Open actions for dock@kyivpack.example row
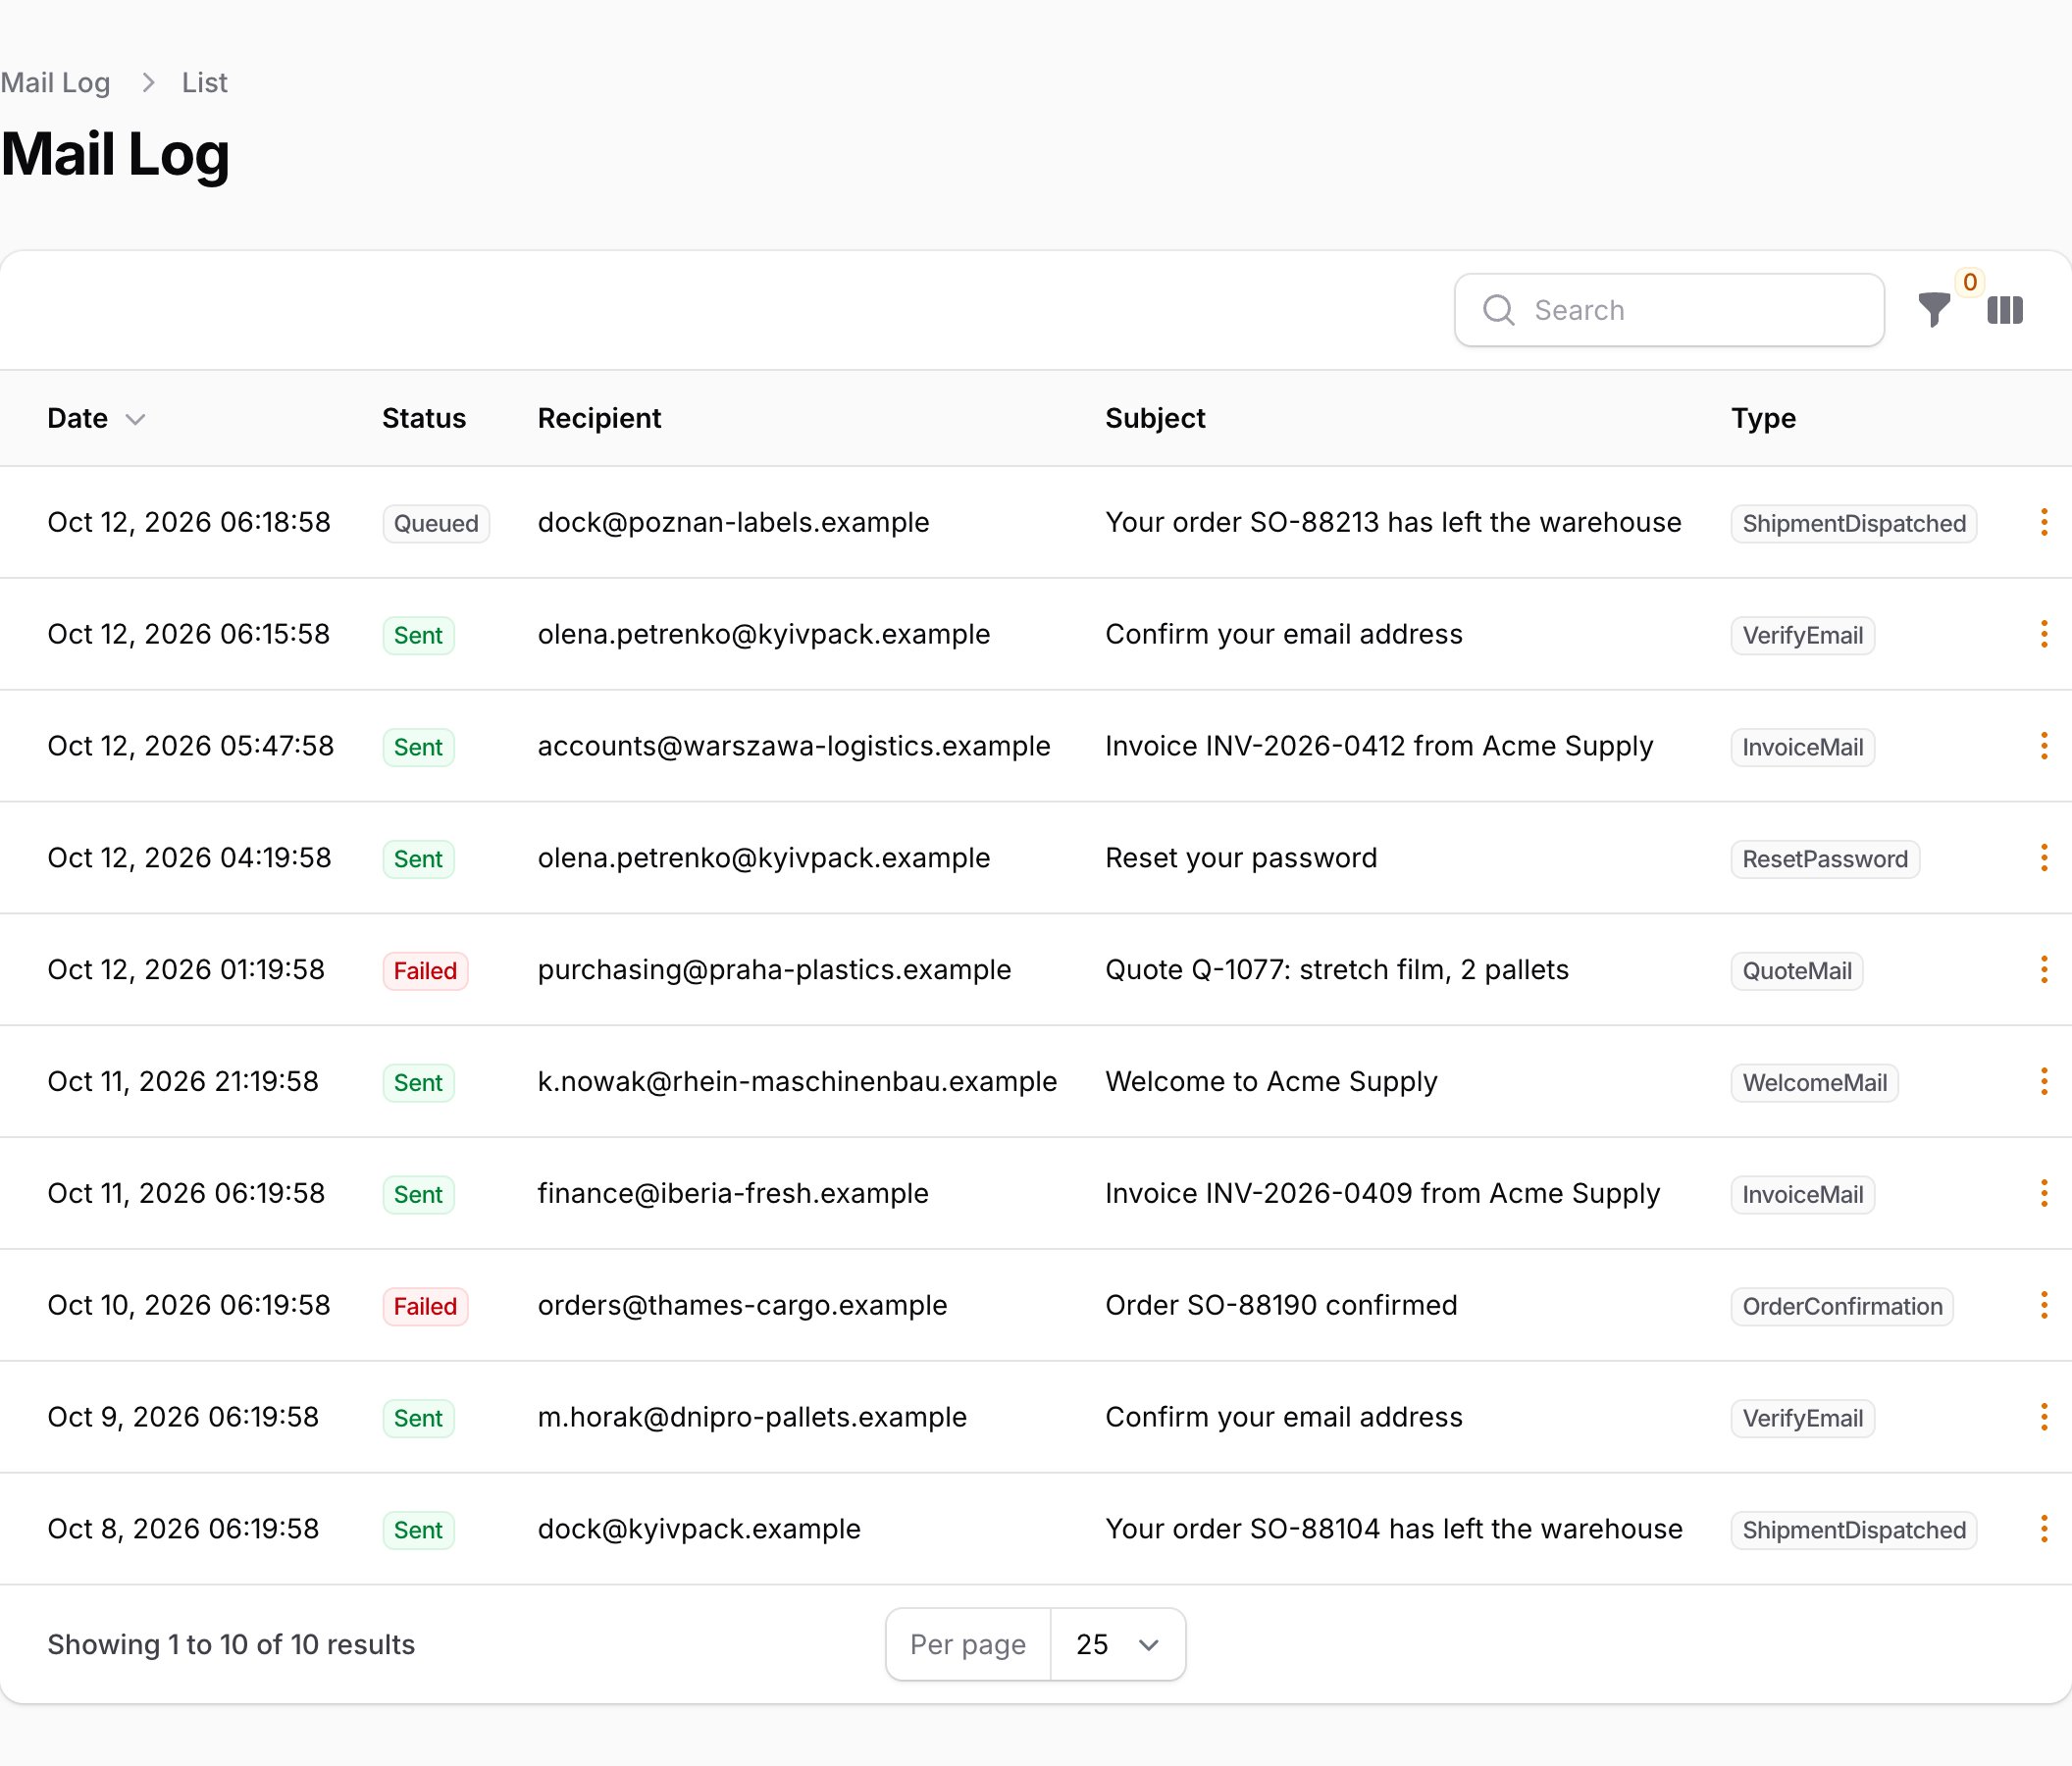Viewport: 2072px width, 1766px height. [2043, 1529]
